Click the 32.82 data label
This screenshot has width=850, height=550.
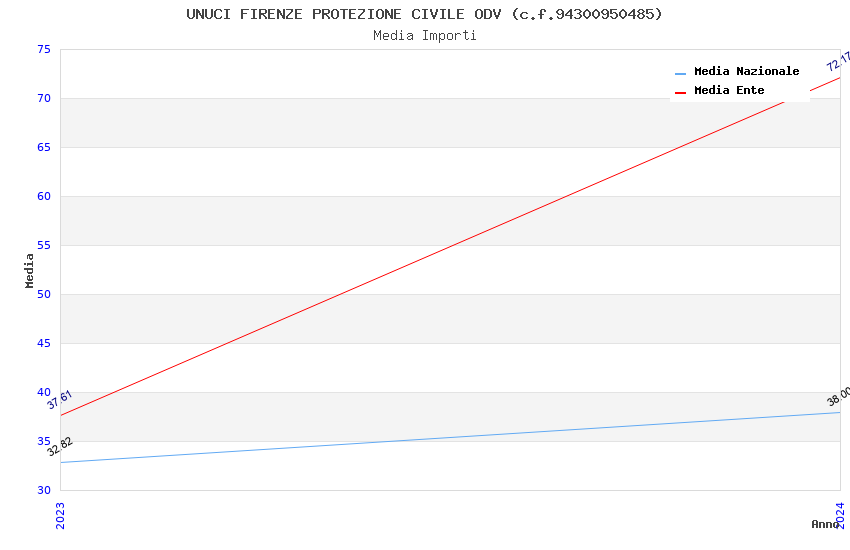[x=60, y=447]
